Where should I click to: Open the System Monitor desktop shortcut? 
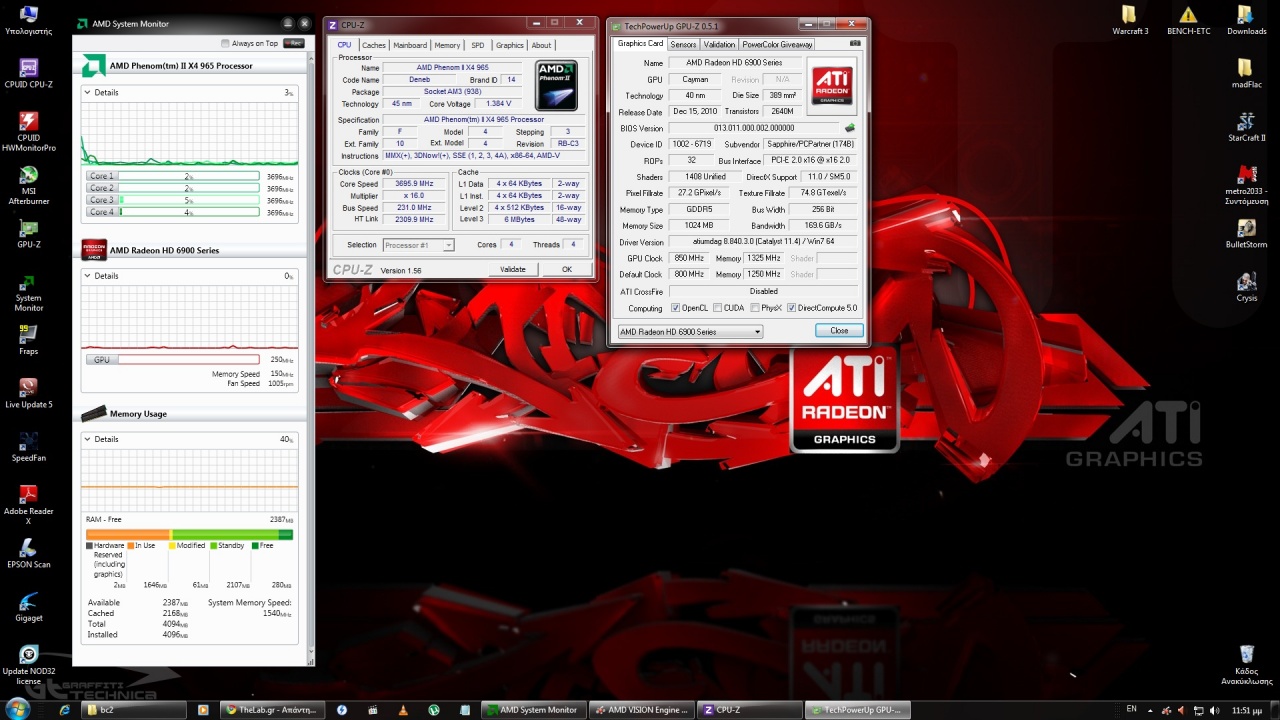[x=28, y=292]
